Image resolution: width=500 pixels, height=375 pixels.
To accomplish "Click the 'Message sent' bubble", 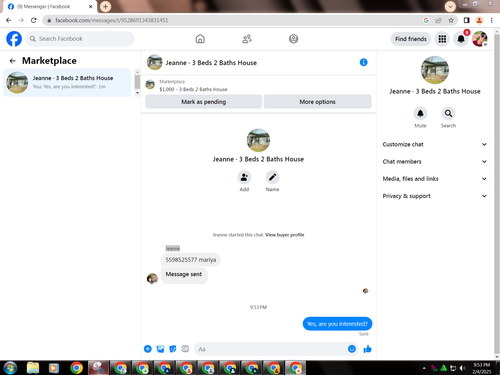I will (x=184, y=275).
